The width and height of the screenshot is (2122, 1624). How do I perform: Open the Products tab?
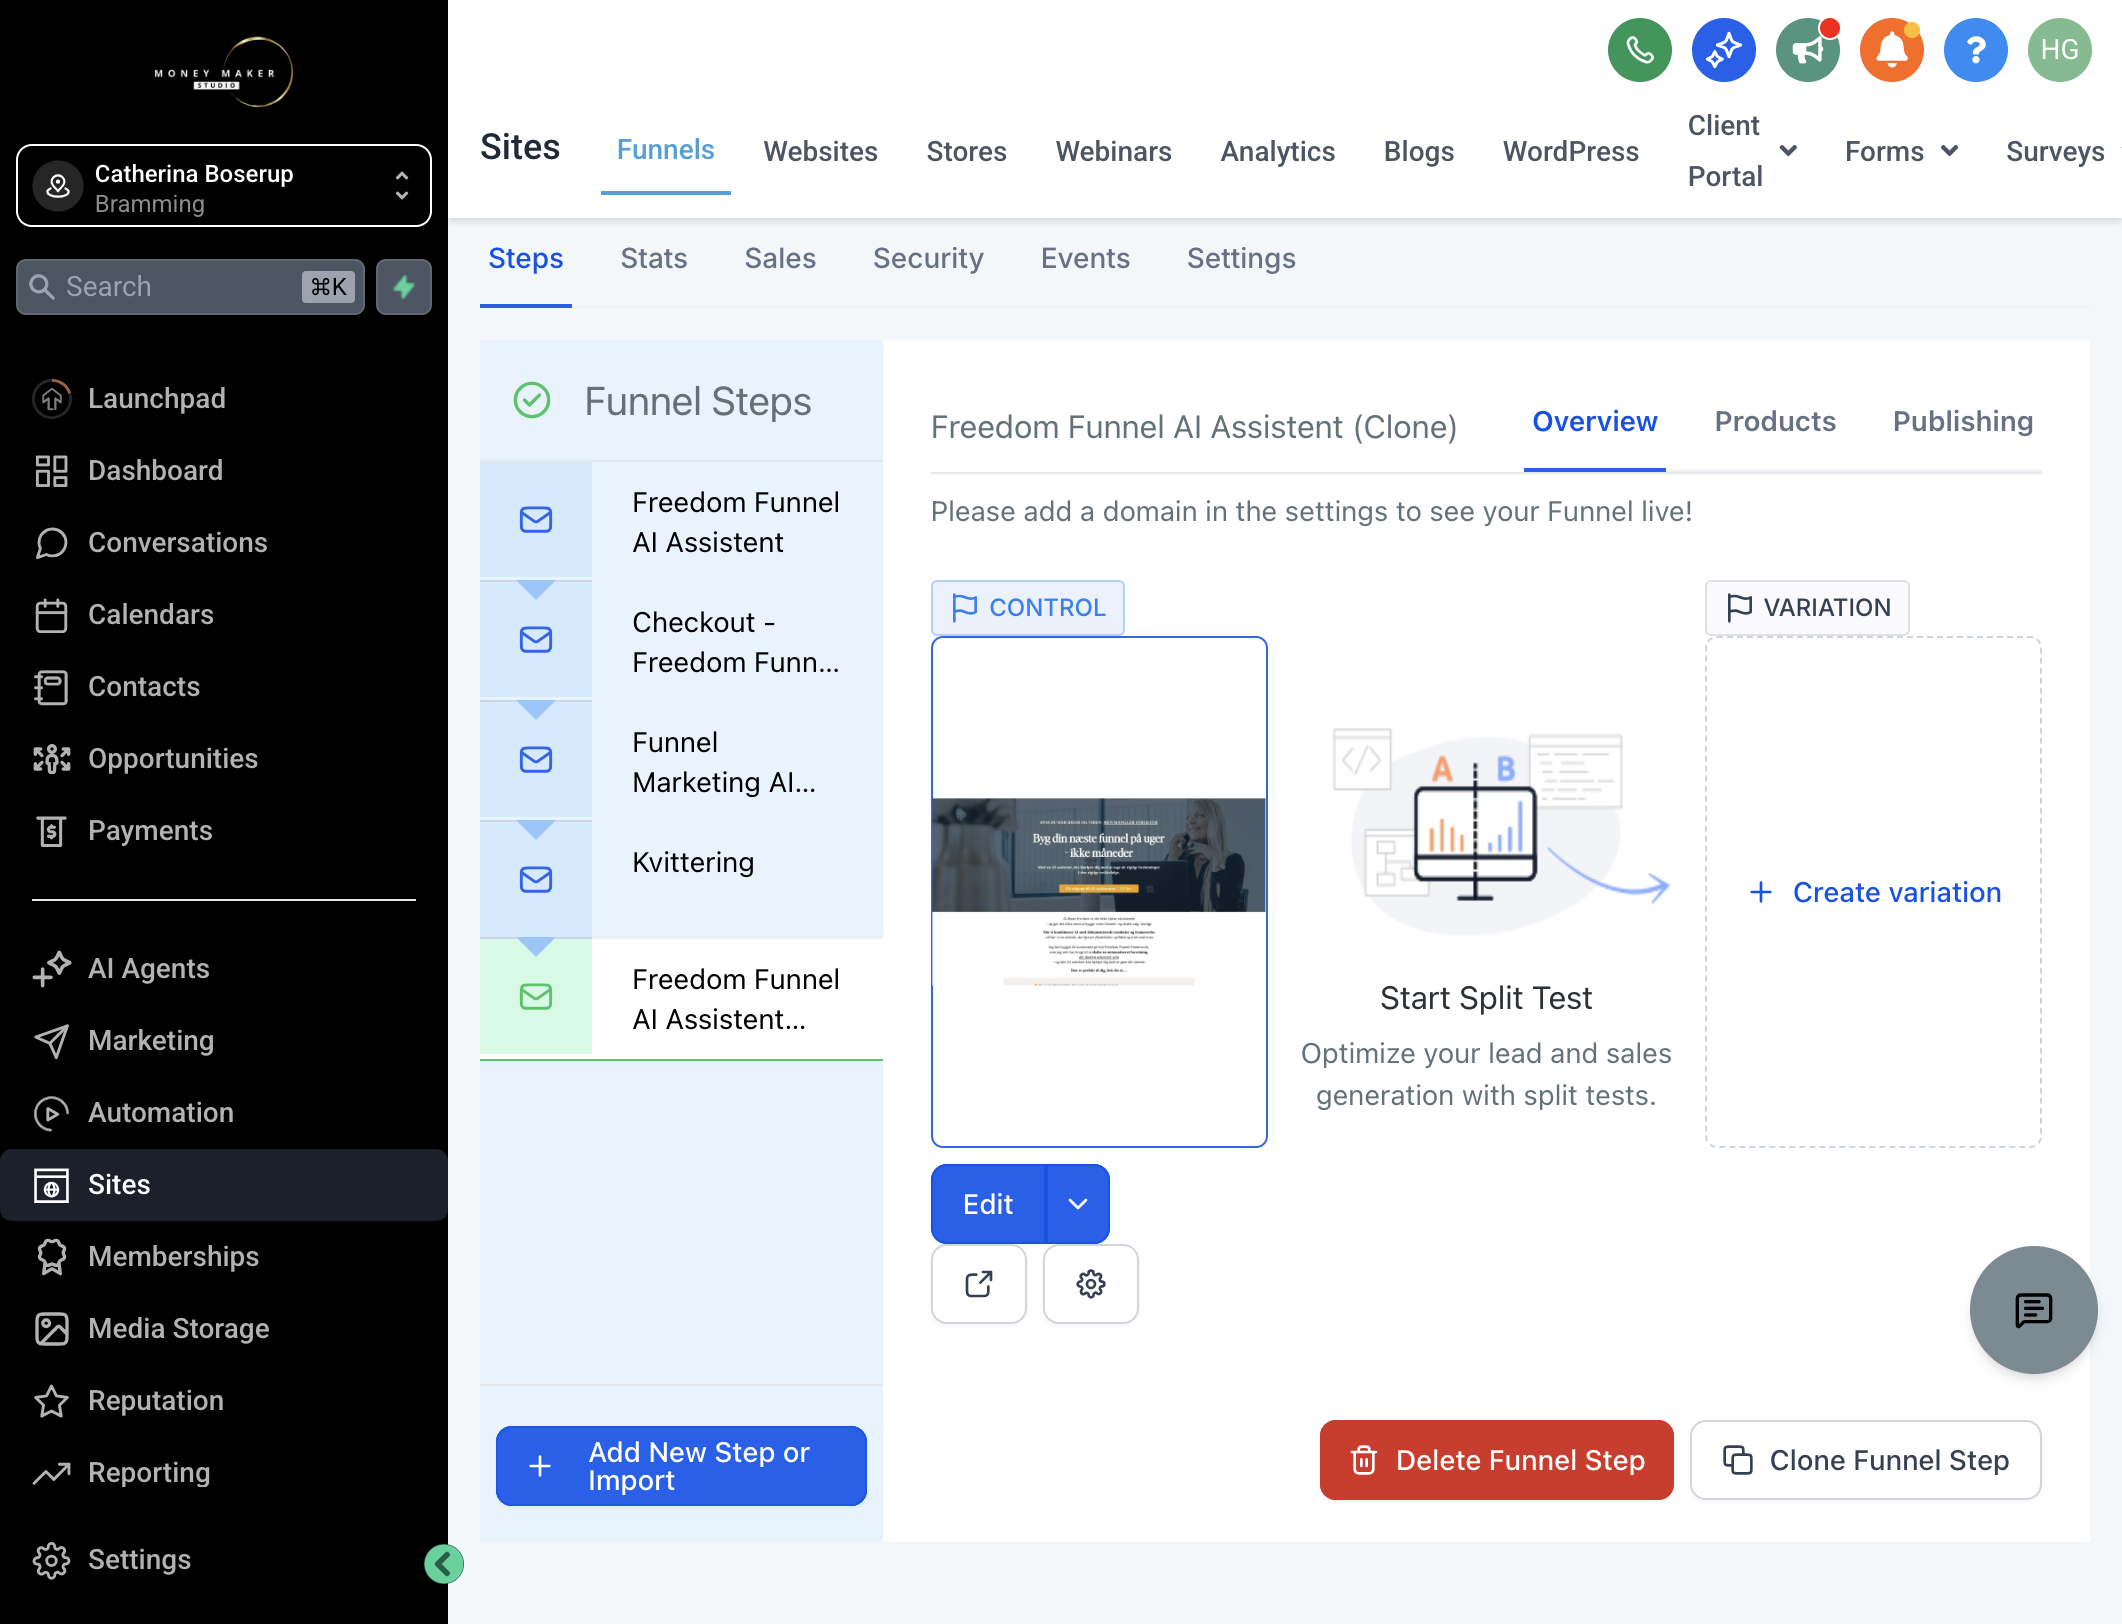click(x=1775, y=421)
